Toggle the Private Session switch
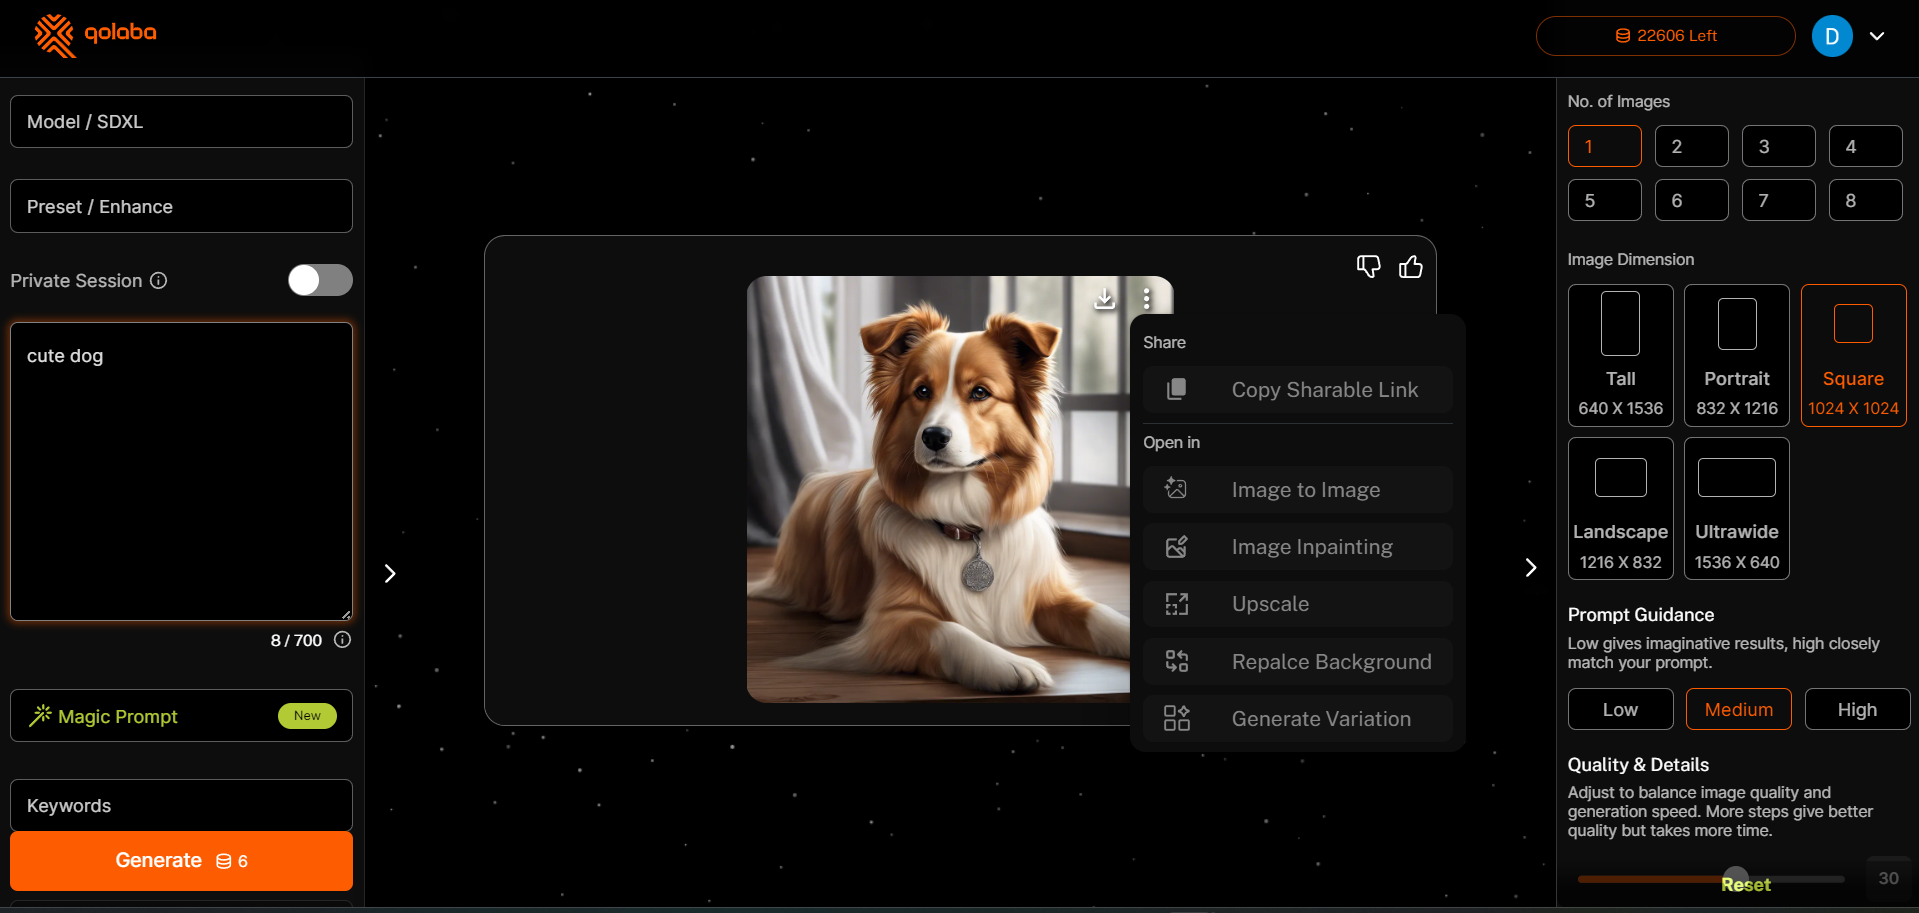 click(x=320, y=280)
